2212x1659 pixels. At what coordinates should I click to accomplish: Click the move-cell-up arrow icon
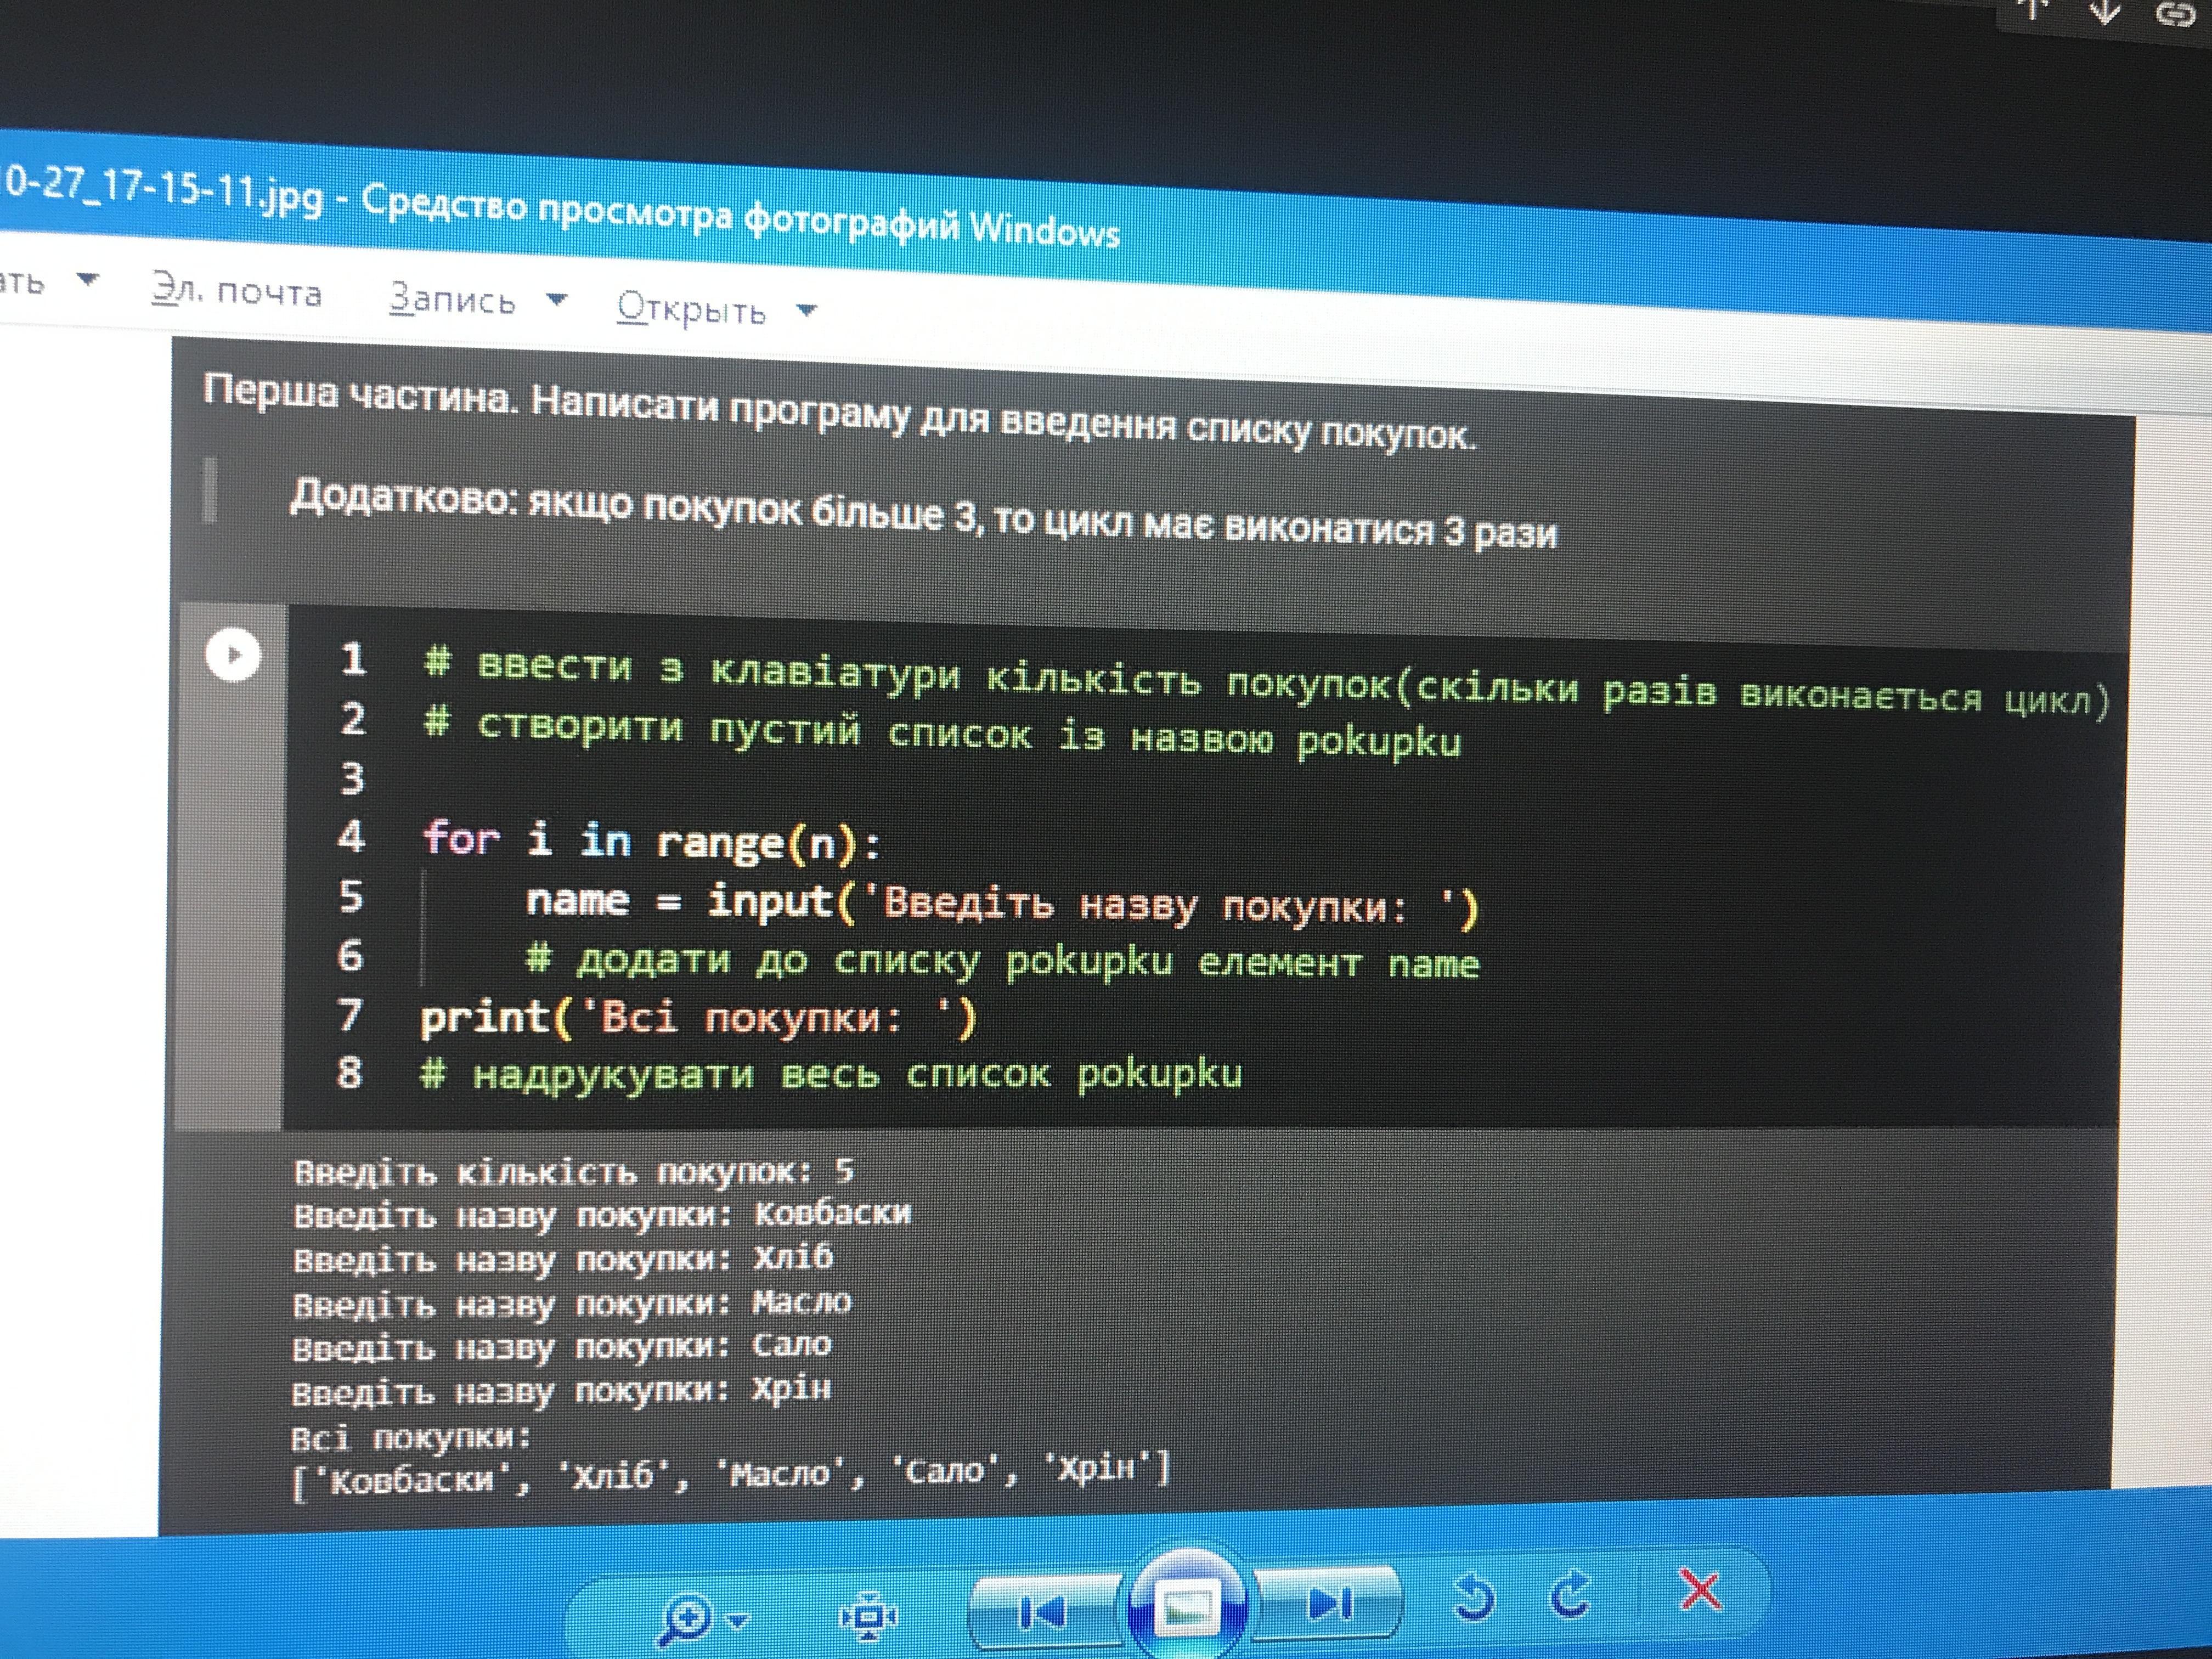coord(2032,10)
